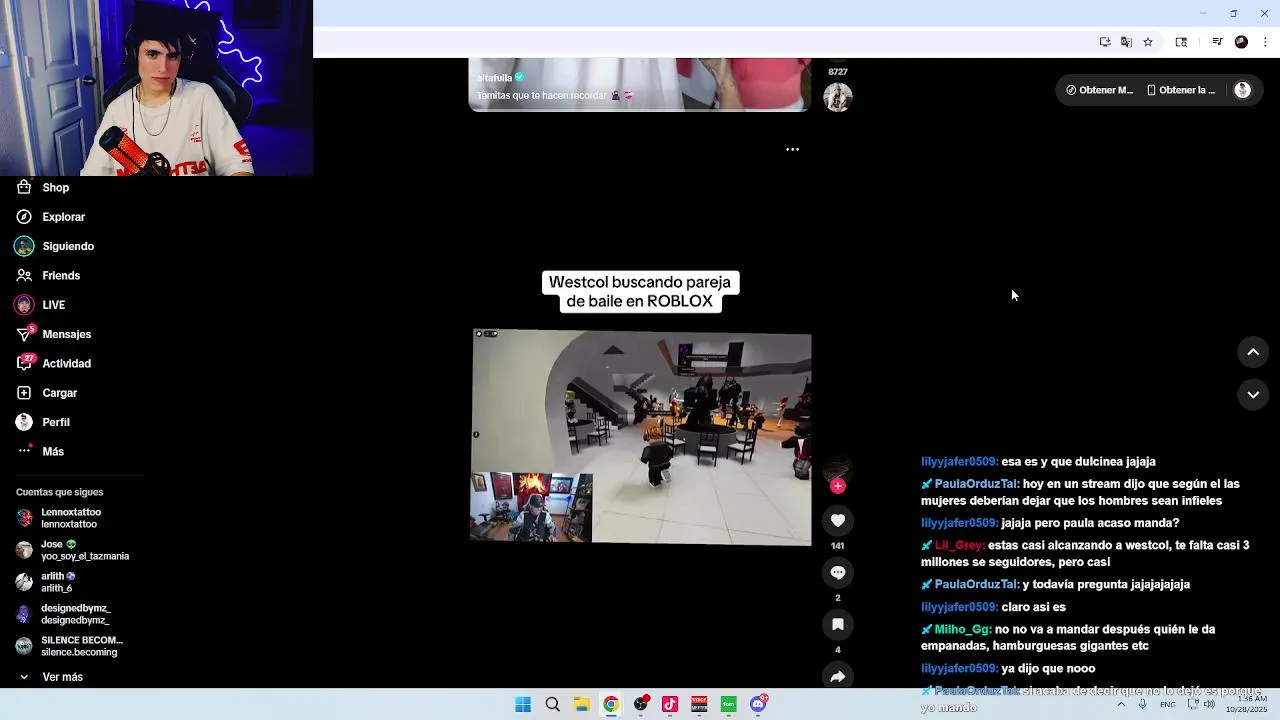Open the green taskbar app icon
The width and height of the screenshot is (1280, 720).
pos(729,704)
